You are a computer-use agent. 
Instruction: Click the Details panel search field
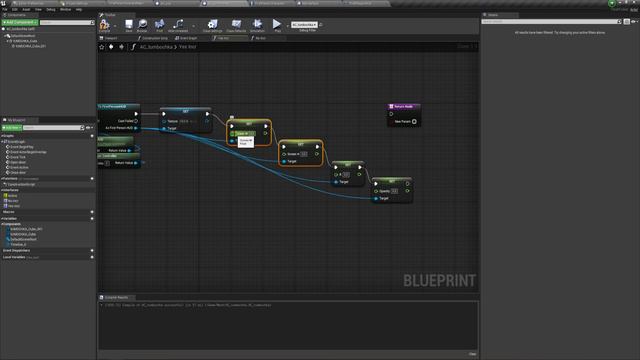pyautogui.click(x=551, y=22)
